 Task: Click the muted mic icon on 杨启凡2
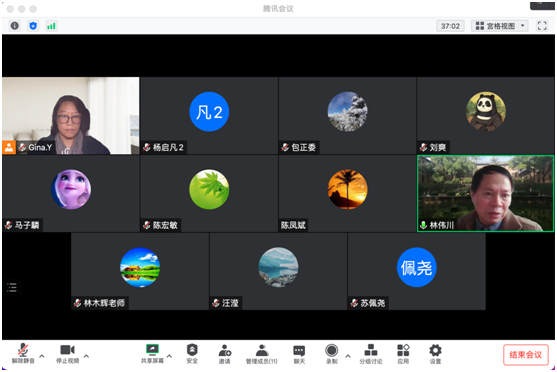pyautogui.click(x=146, y=147)
